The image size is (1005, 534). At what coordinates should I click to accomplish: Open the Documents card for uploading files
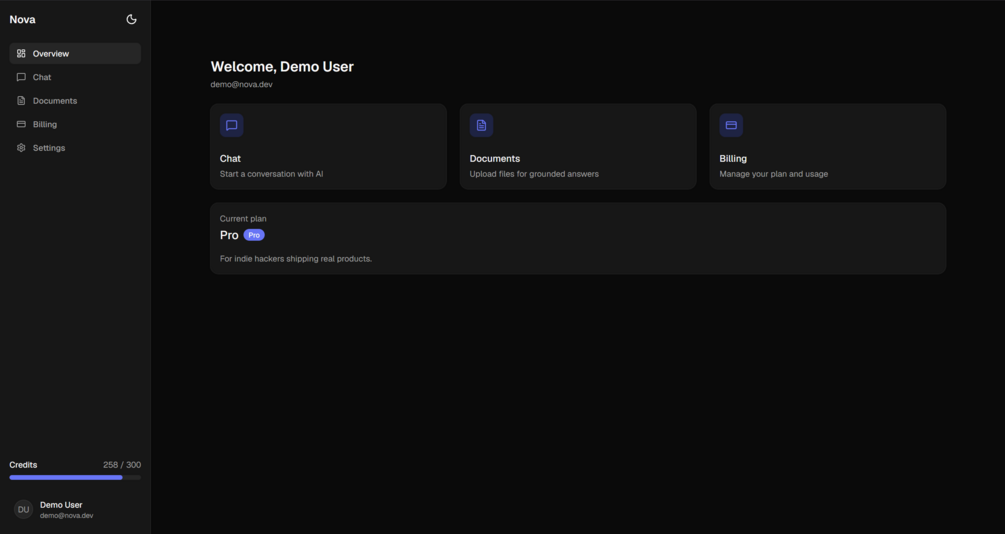[x=578, y=146]
